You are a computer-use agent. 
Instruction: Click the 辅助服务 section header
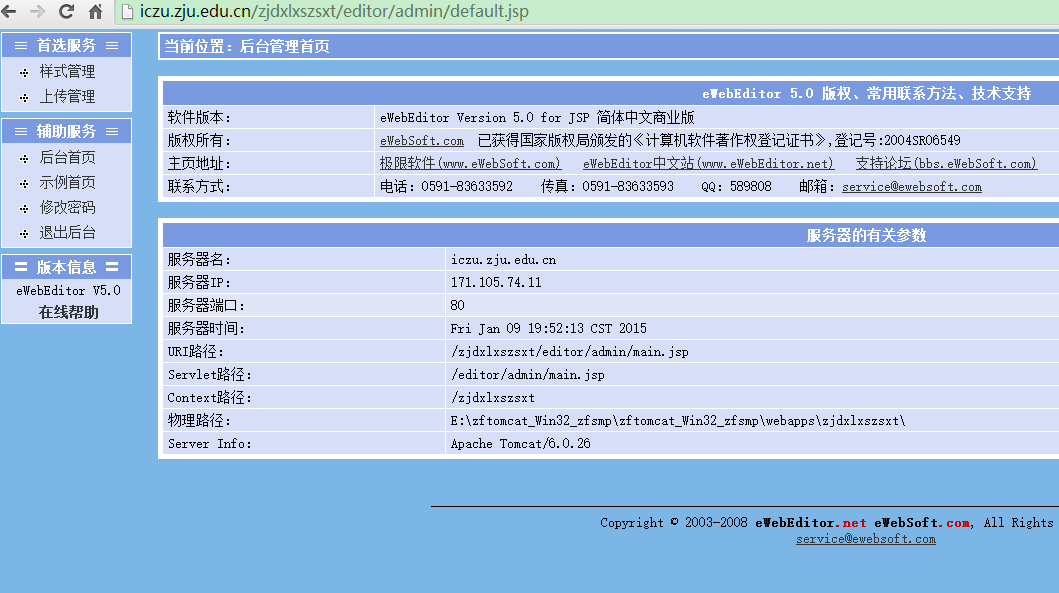click(x=67, y=131)
